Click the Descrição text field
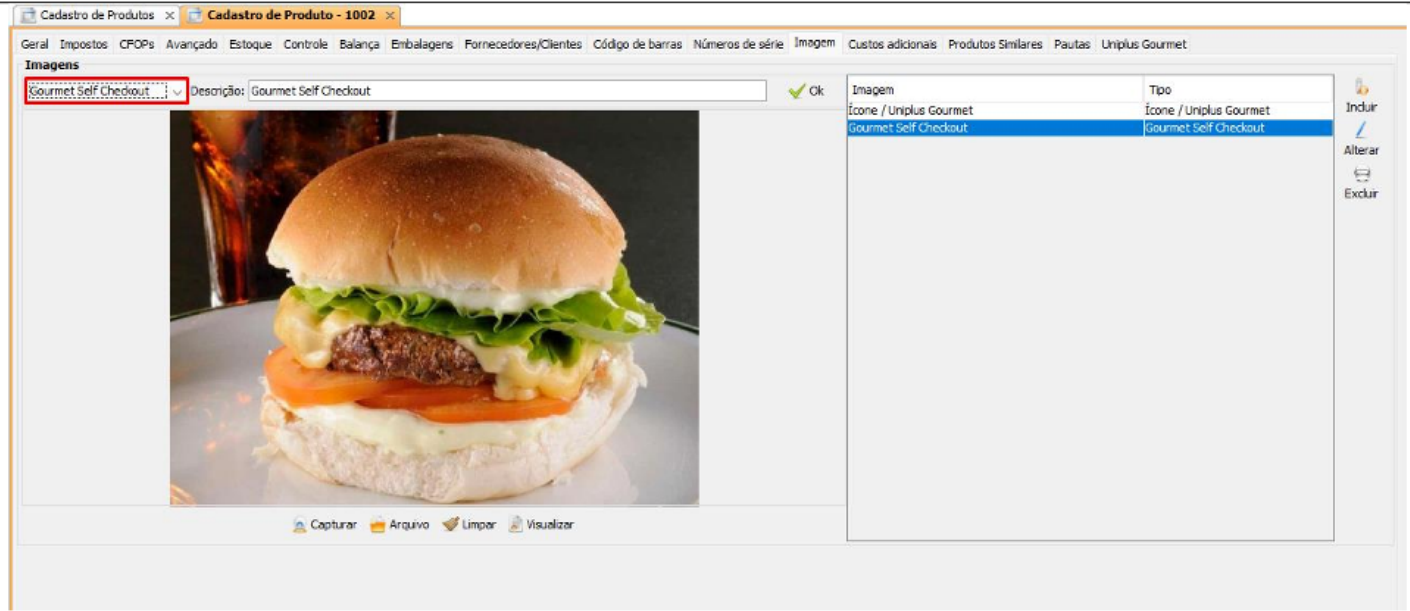Viewport: 1410px width, 611px height. click(507, 91)
